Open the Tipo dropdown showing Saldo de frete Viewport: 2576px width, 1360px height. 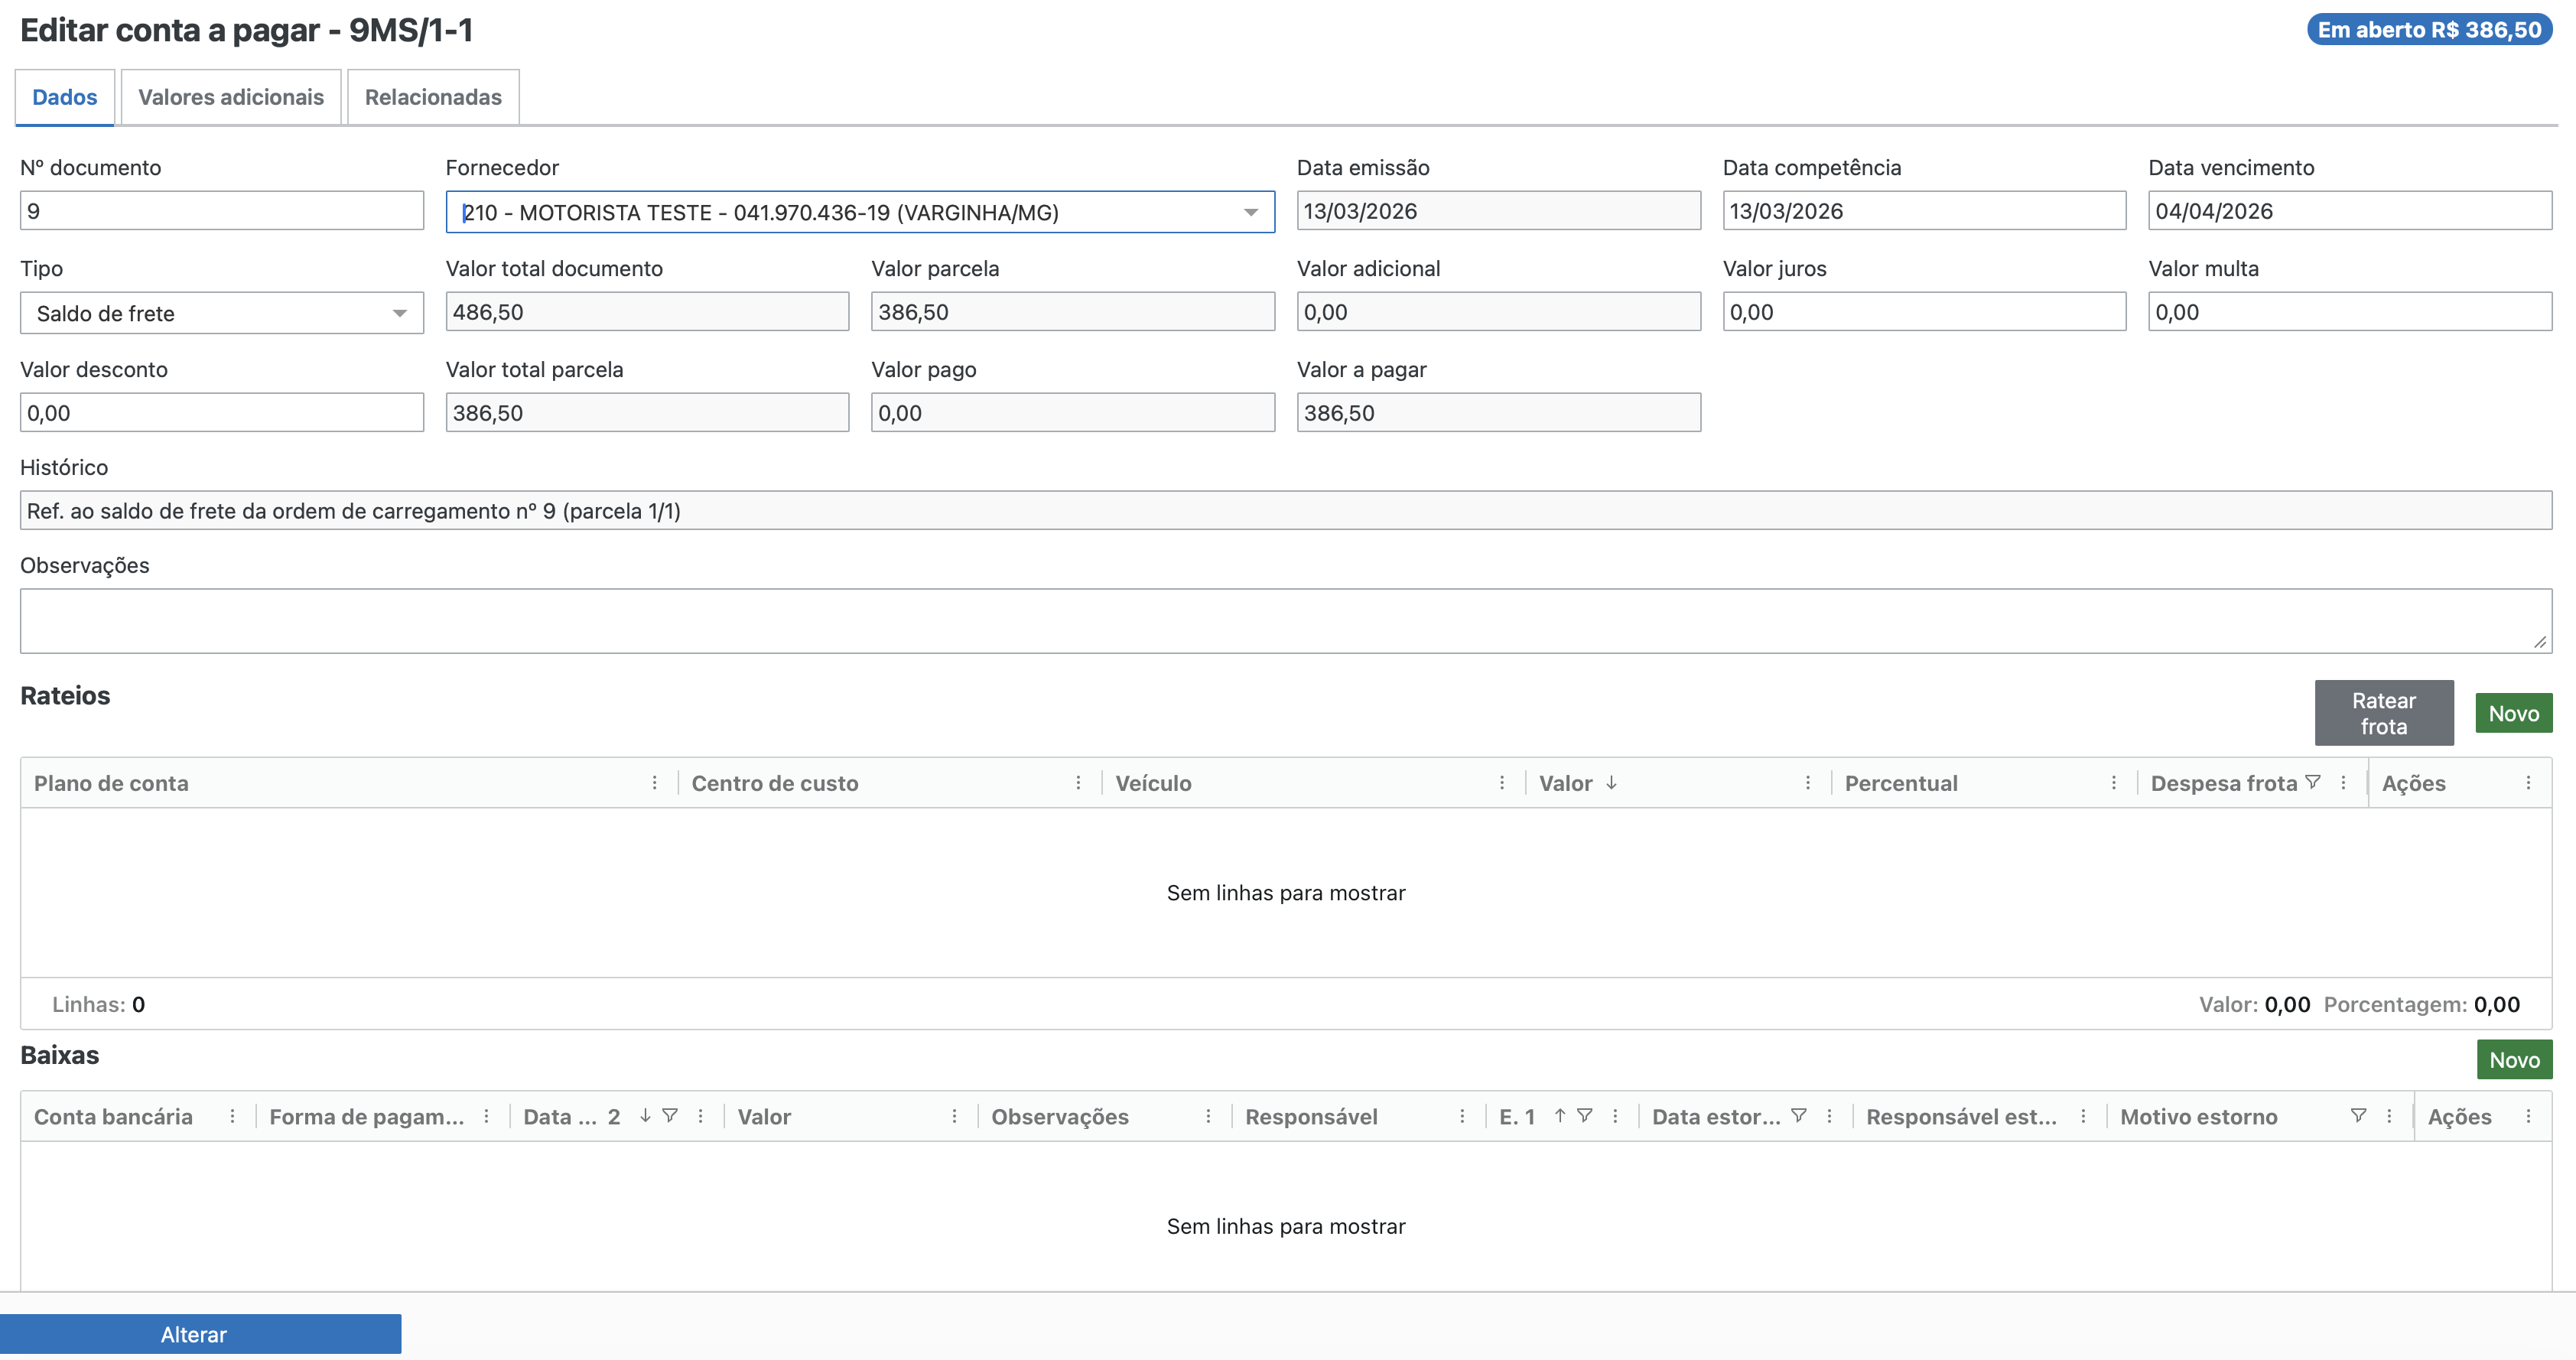[x=399, y=313]
